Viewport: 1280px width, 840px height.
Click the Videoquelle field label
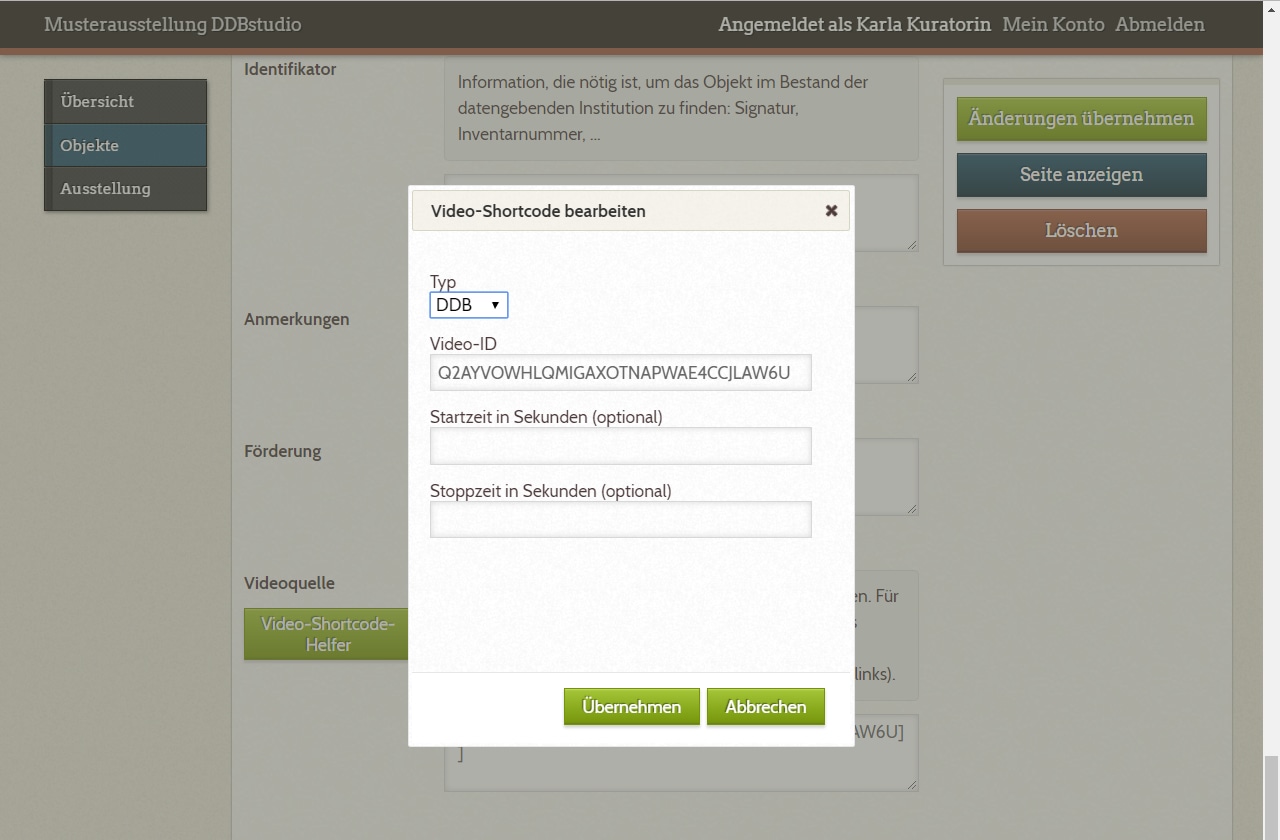[x=289, y=583]
